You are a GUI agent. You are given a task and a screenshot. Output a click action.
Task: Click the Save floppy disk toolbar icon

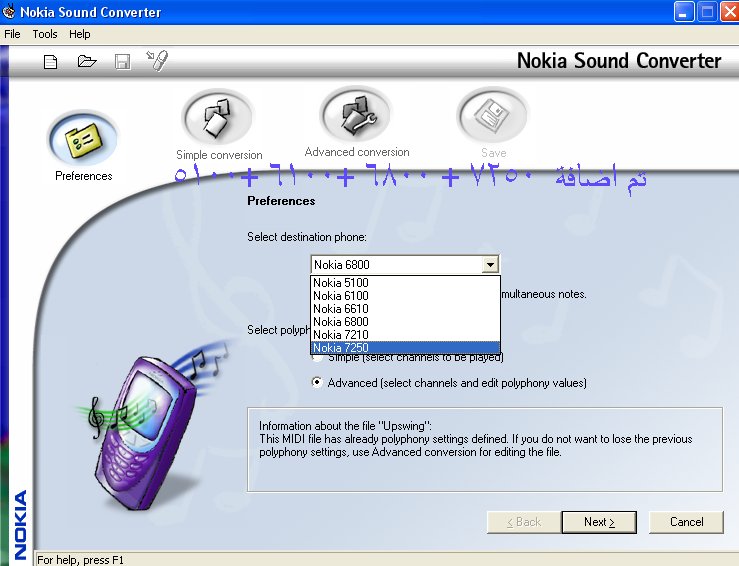click(x=123, y=62)
